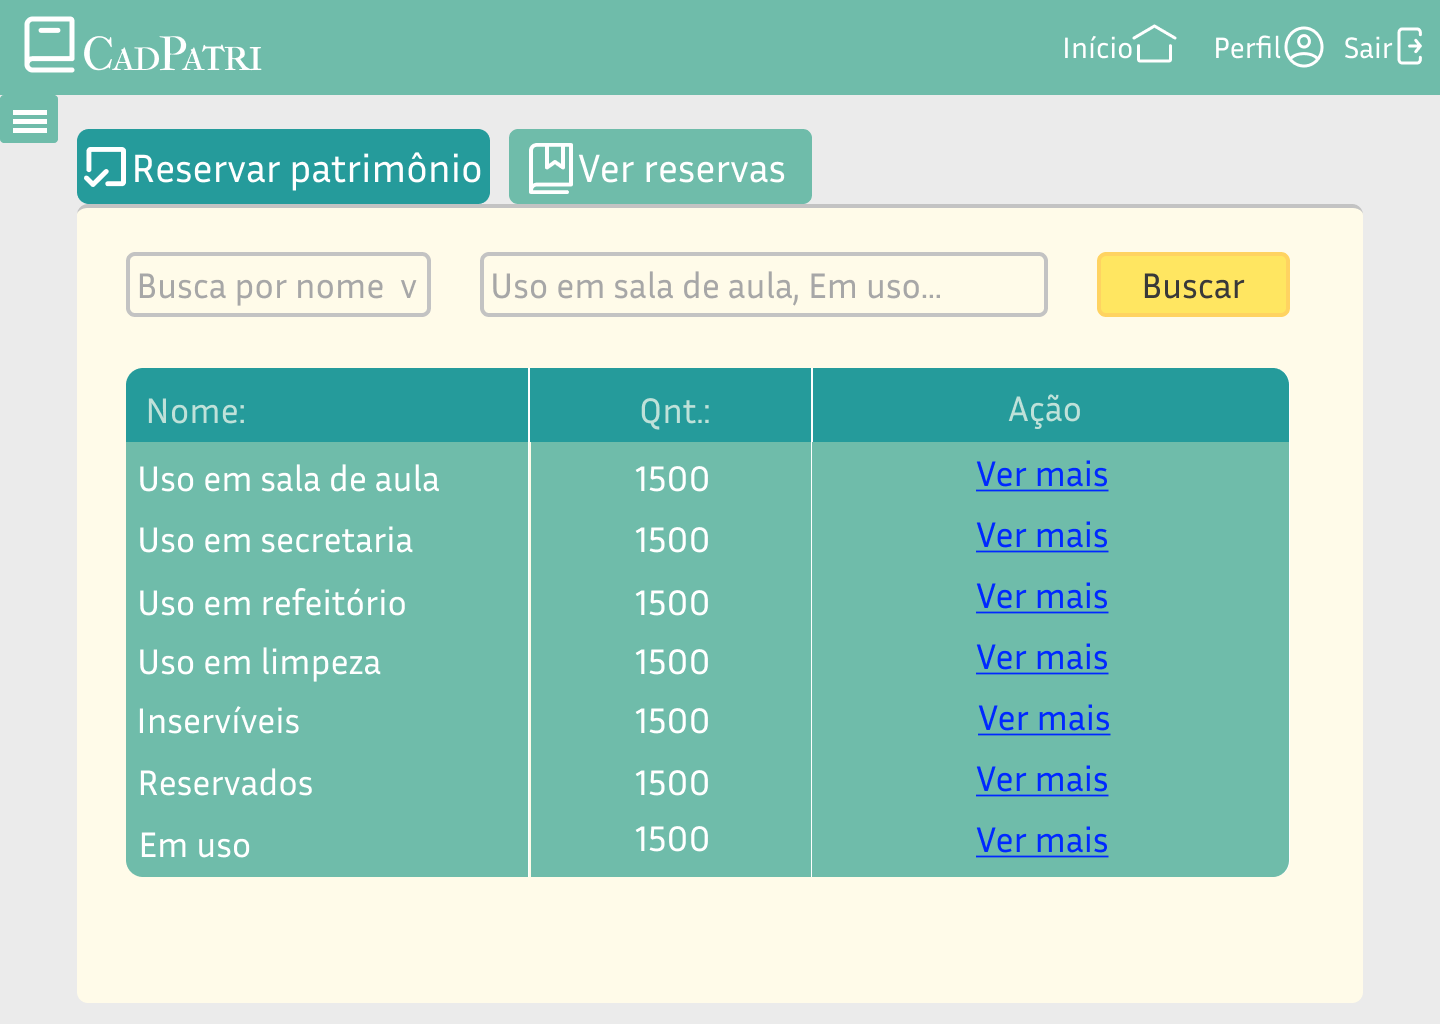The height and width of the screenshot is (1024, 1440).
Task: Open Ver mais for Uso em secretaria
Action: point(1042,536)
